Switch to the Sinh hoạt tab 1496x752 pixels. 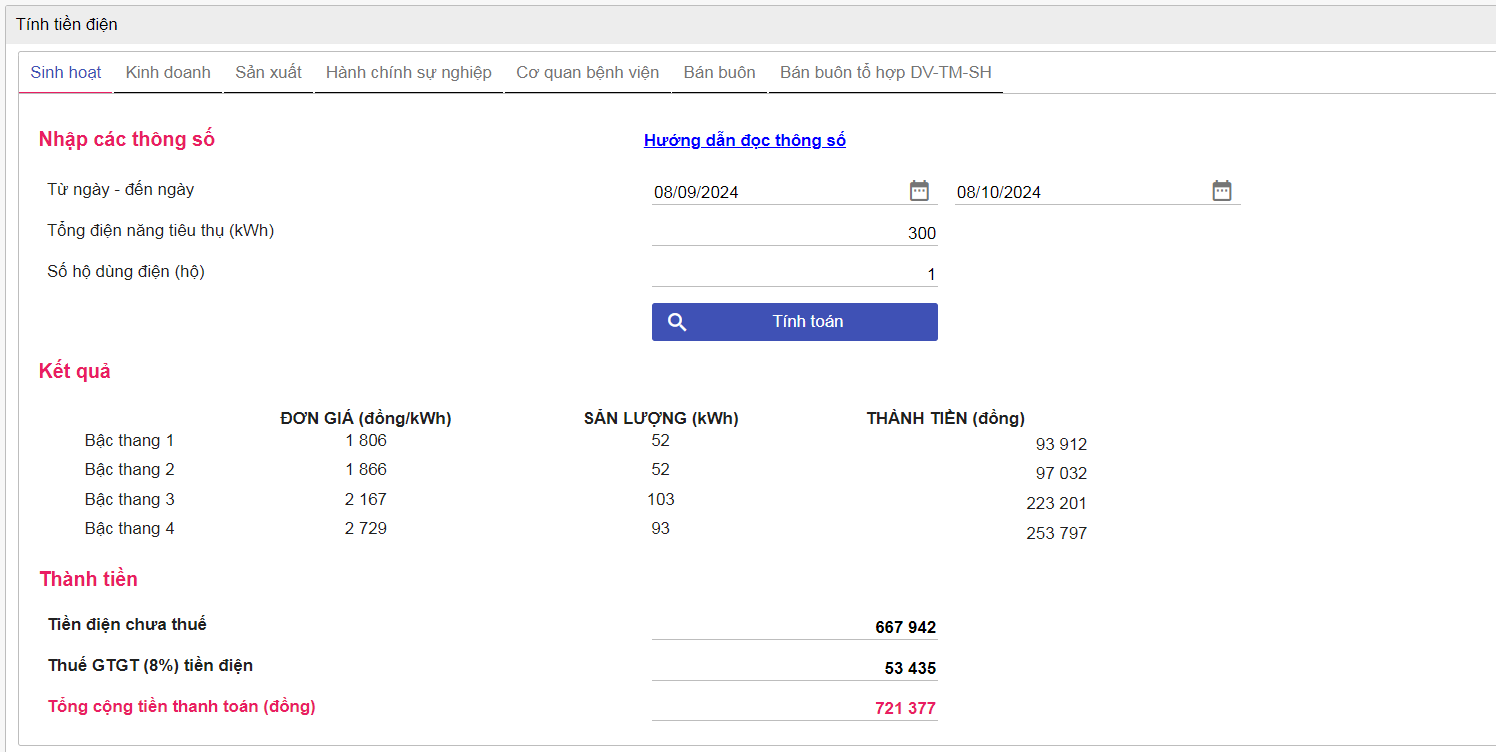pyautogui.click(x=66, y=72)
